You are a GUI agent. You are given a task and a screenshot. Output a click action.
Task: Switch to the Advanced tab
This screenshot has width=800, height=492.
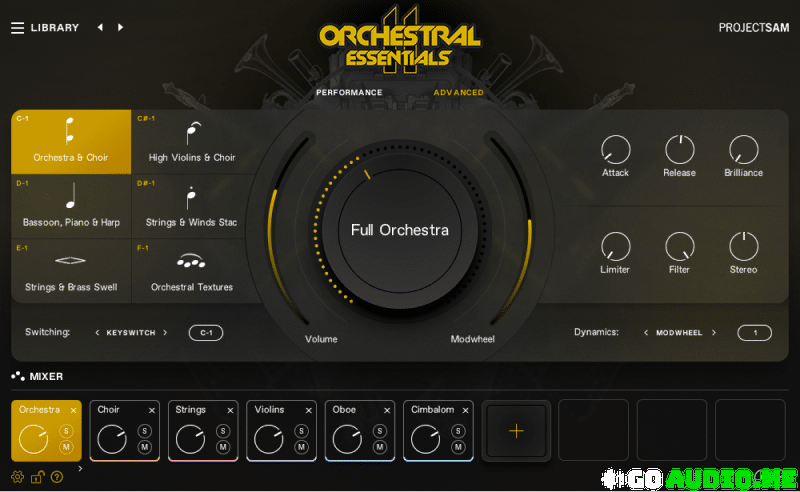[458, 93]
